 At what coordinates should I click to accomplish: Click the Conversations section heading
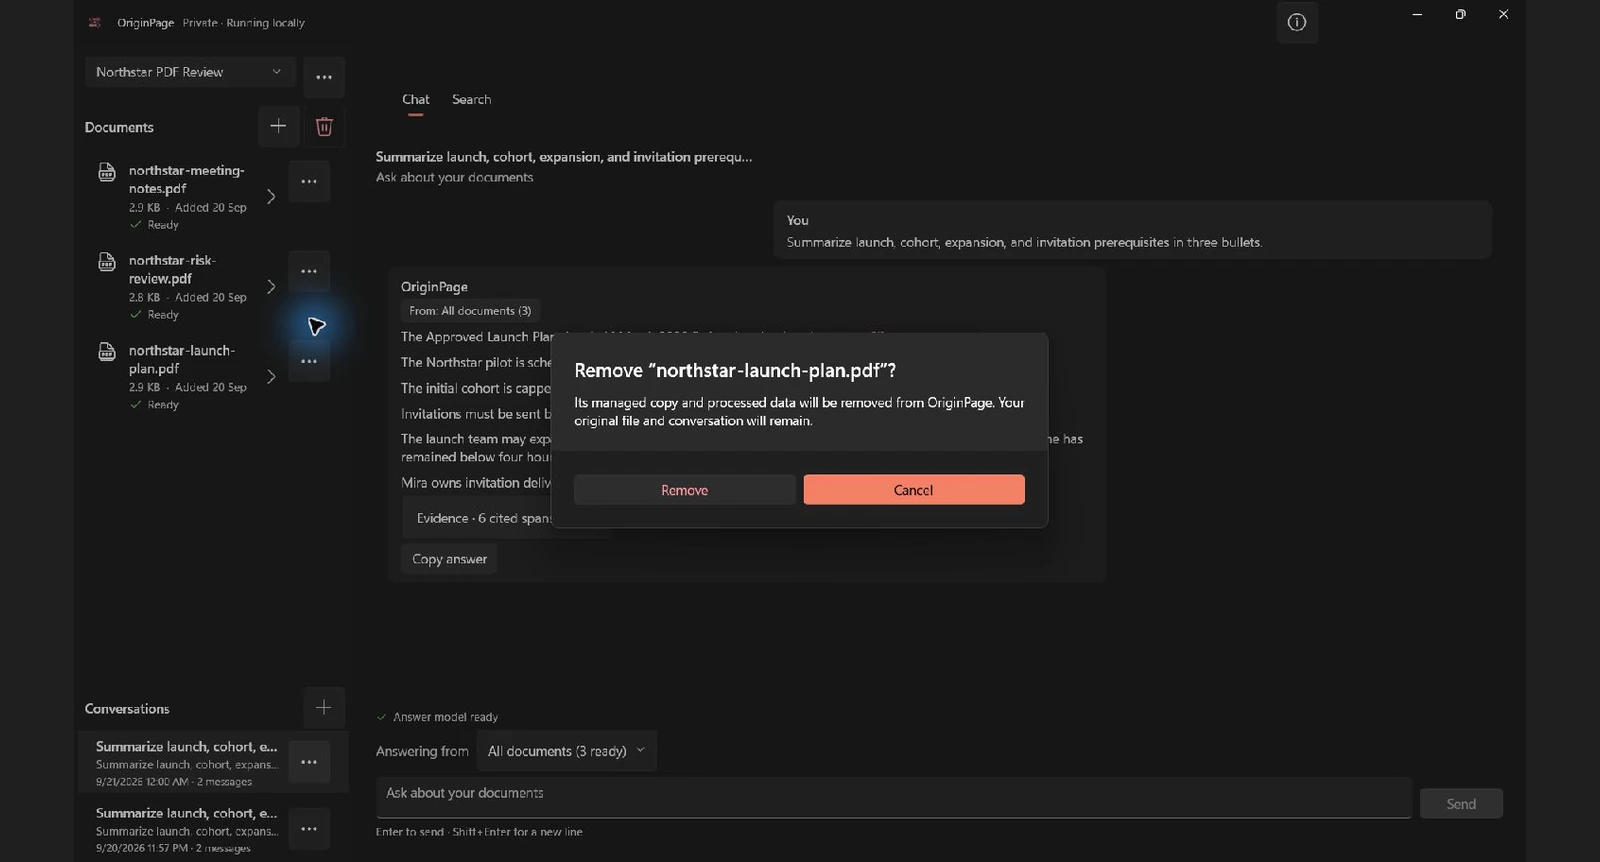(x=127, y=709)
